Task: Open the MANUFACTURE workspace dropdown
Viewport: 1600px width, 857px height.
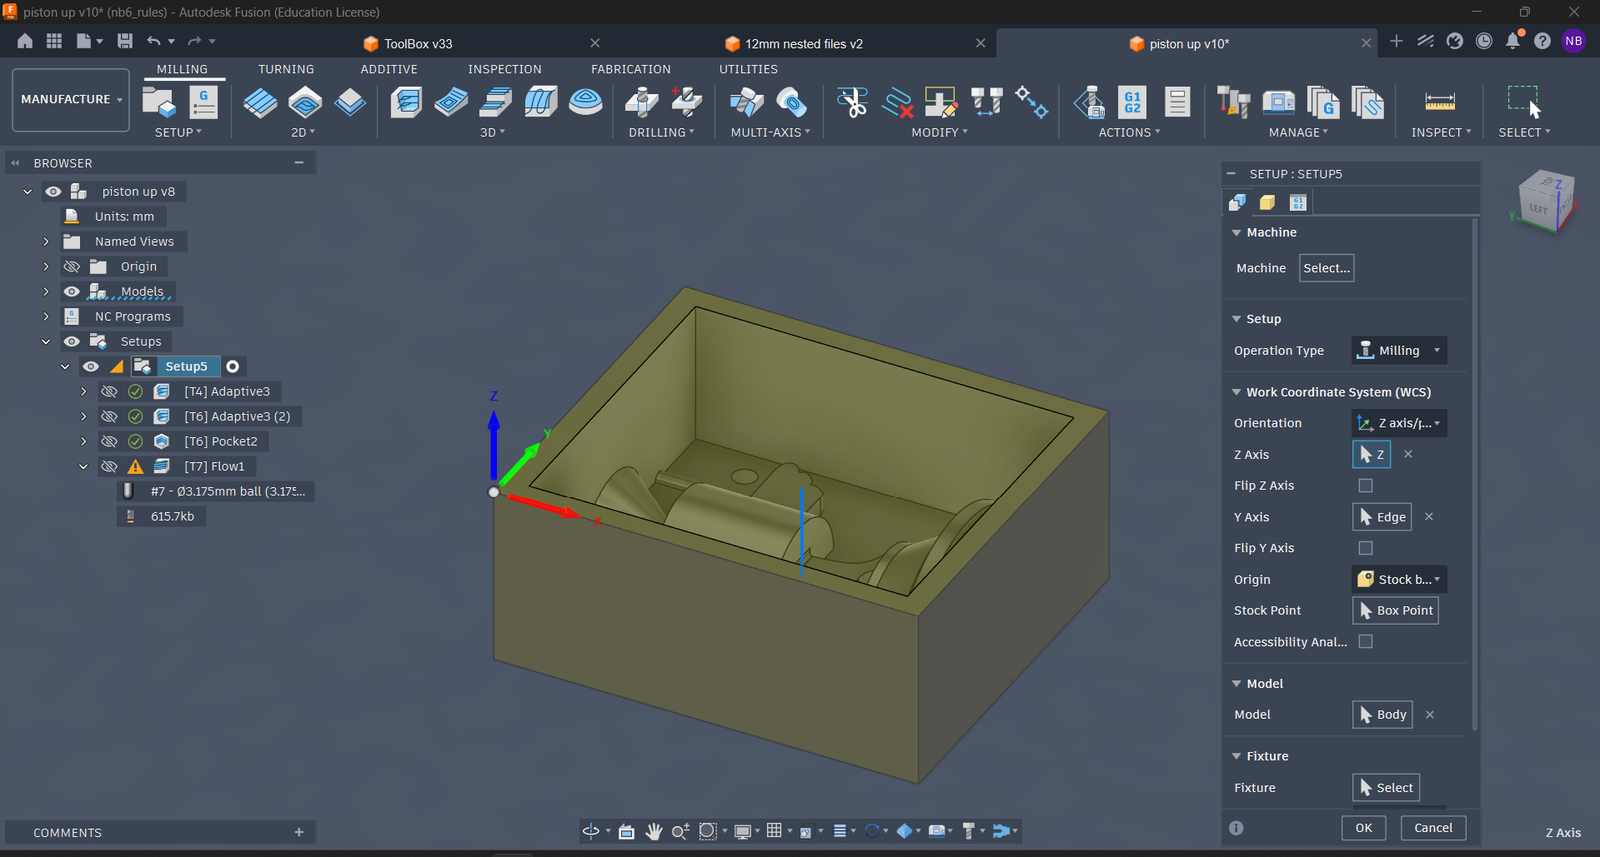Action: coord(71,100)
